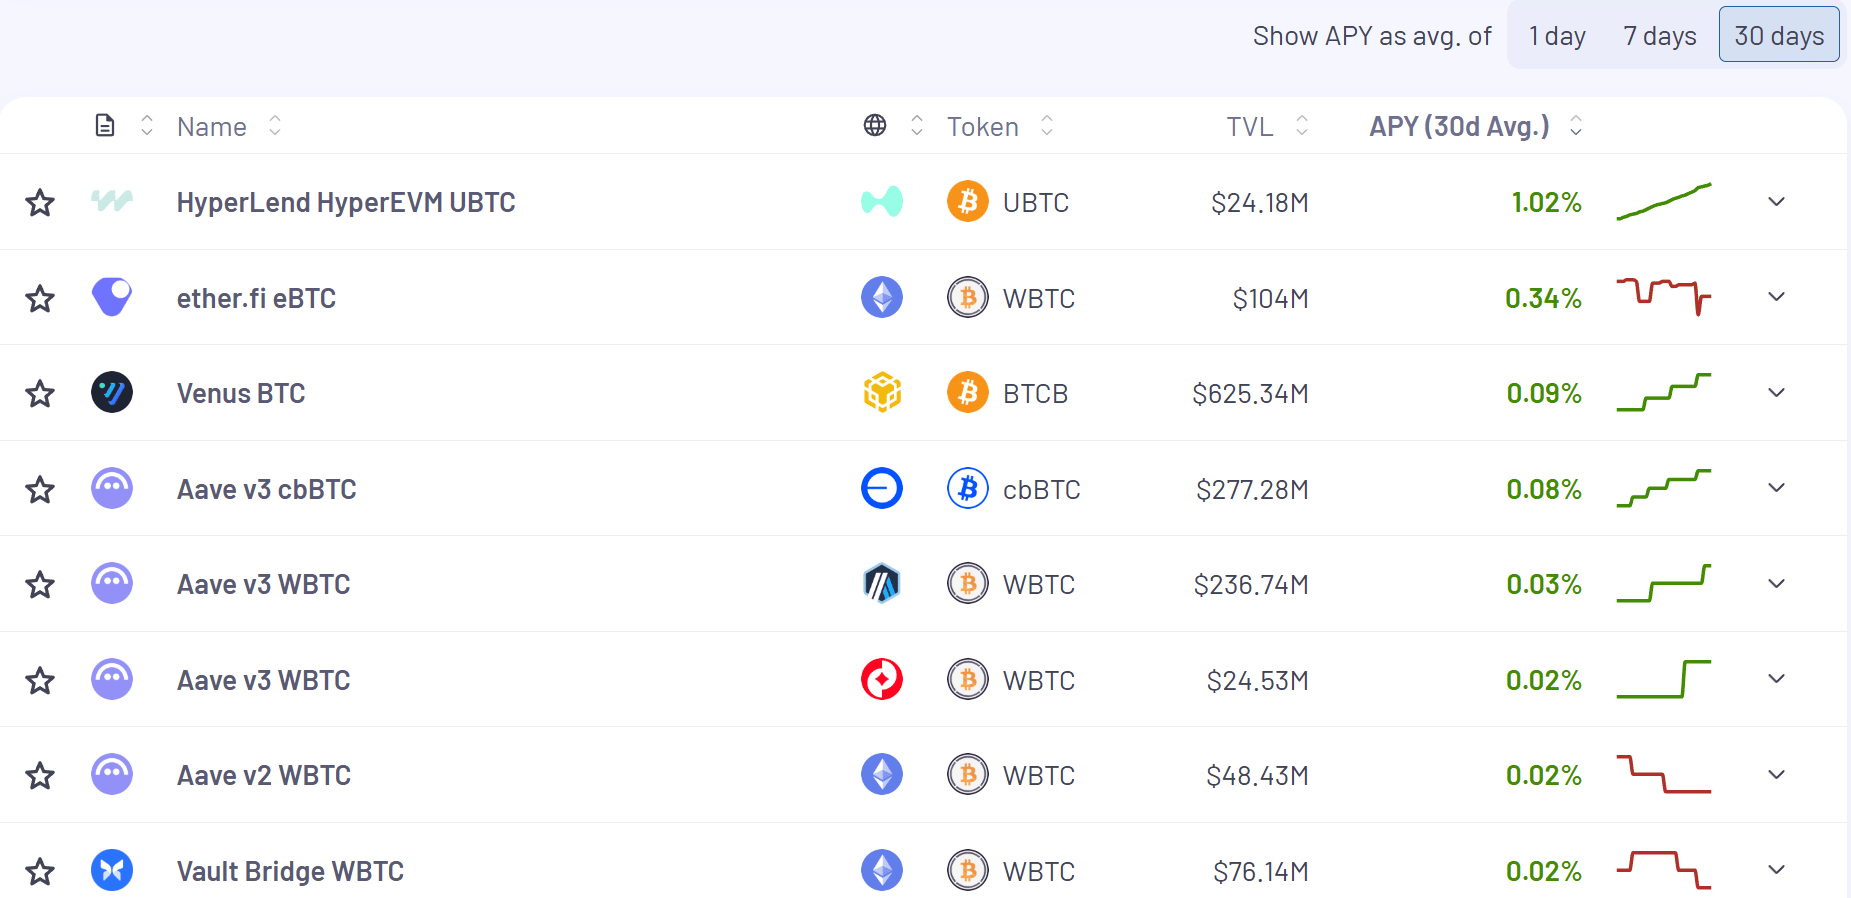Click the WBTC token icon in the ether.fi eBTC row

pos(968,297)
